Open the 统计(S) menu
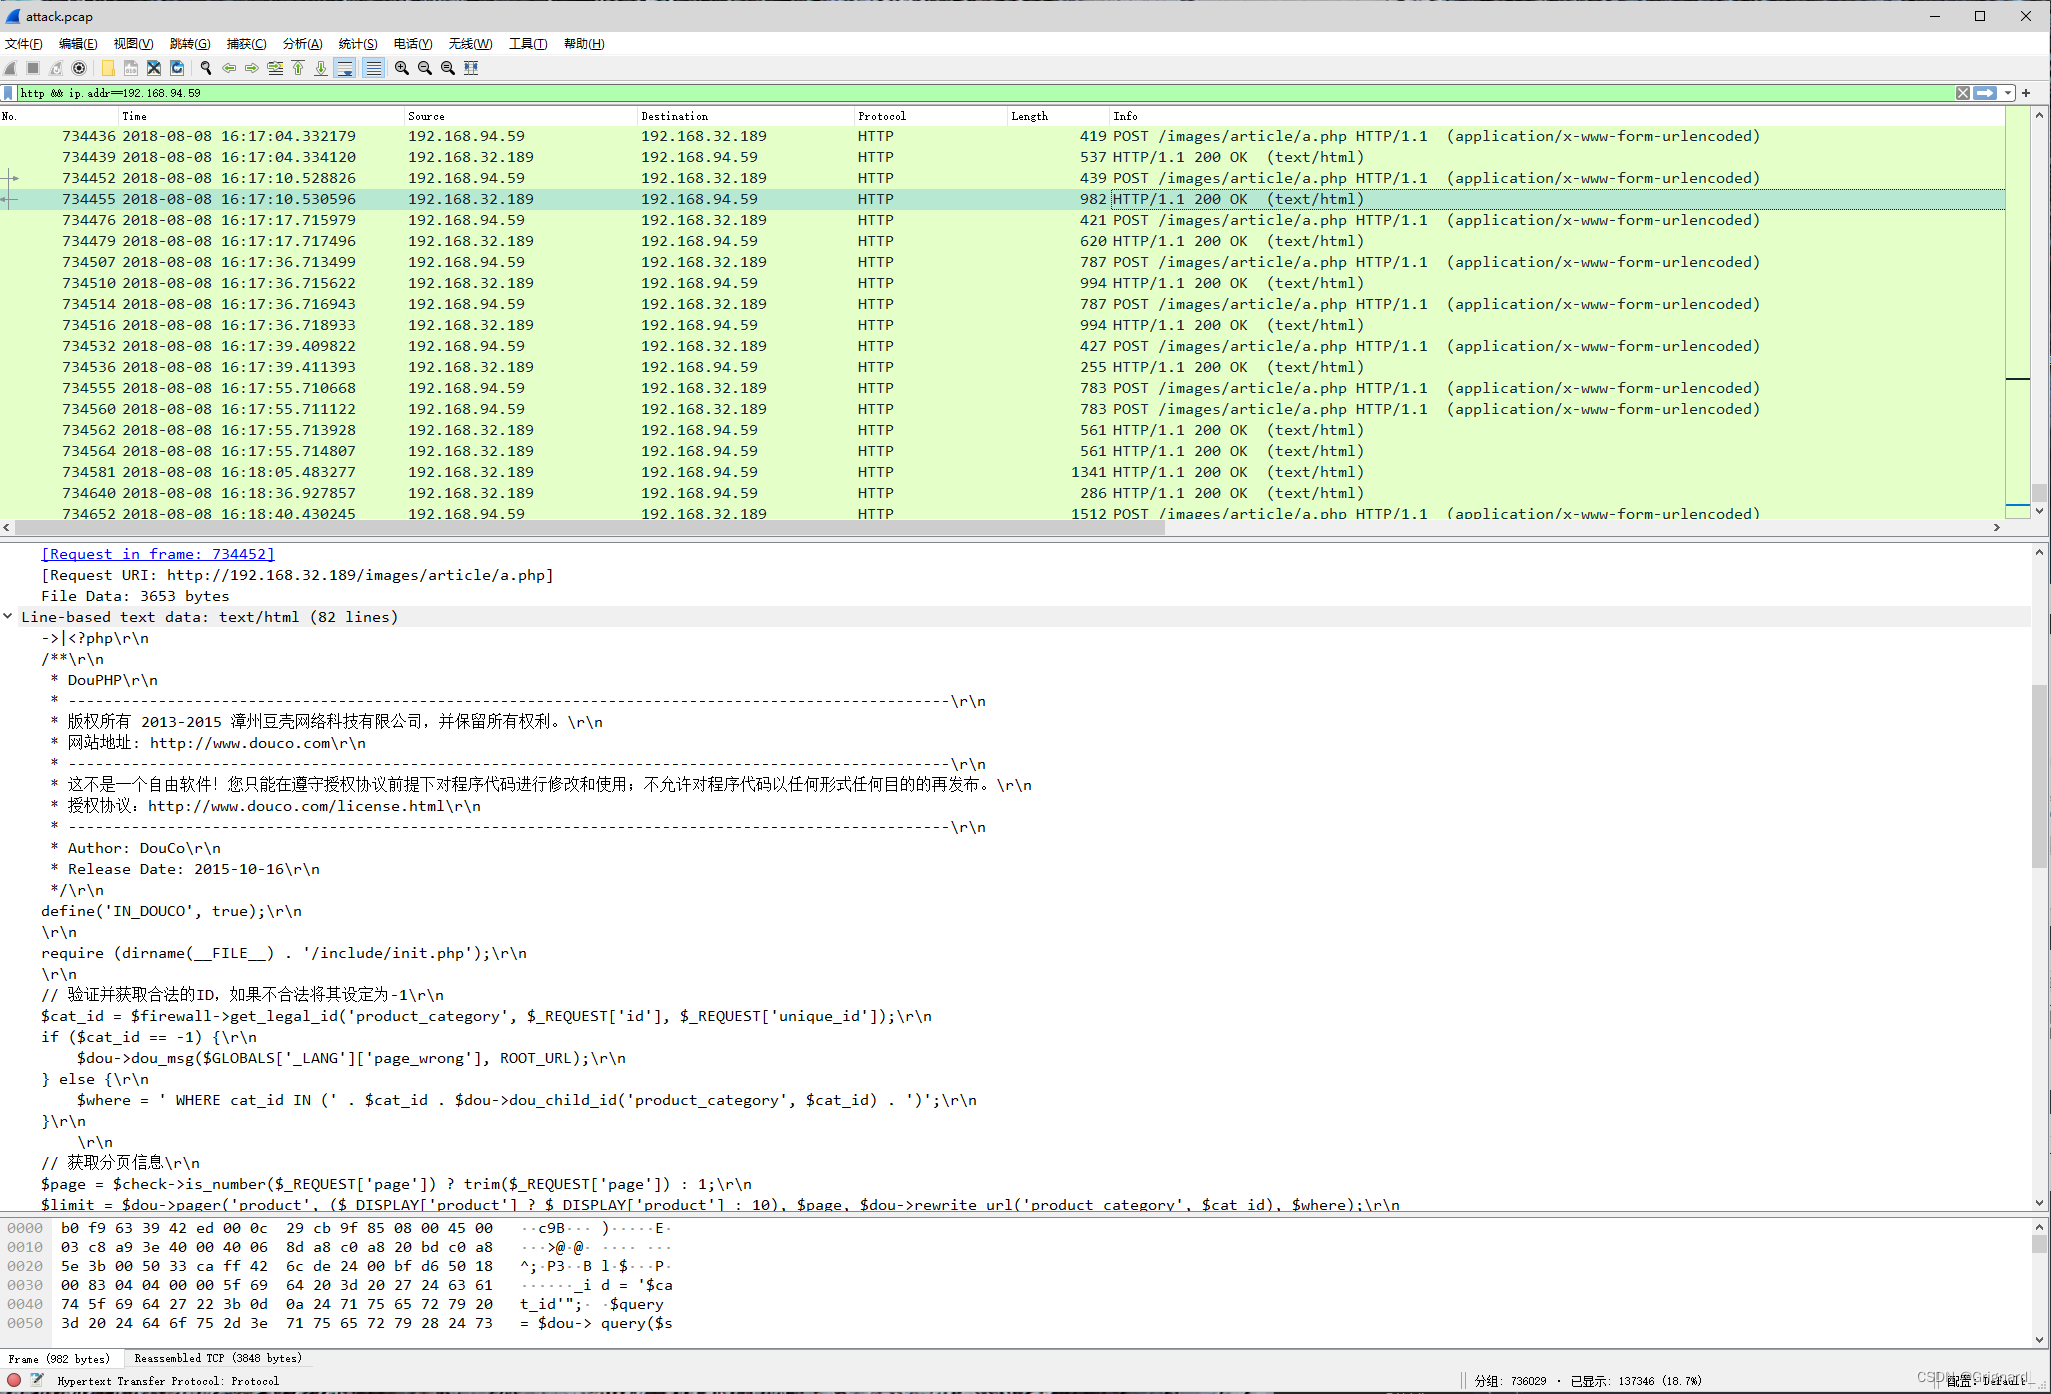Image resolution: width=2051 pixels, height=1394 pixels. 358,44
